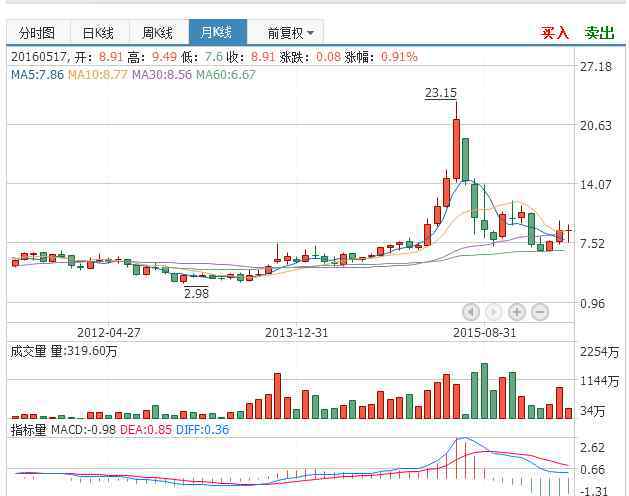Click the 2013-12-31 date label

click(x=296, y=333)
